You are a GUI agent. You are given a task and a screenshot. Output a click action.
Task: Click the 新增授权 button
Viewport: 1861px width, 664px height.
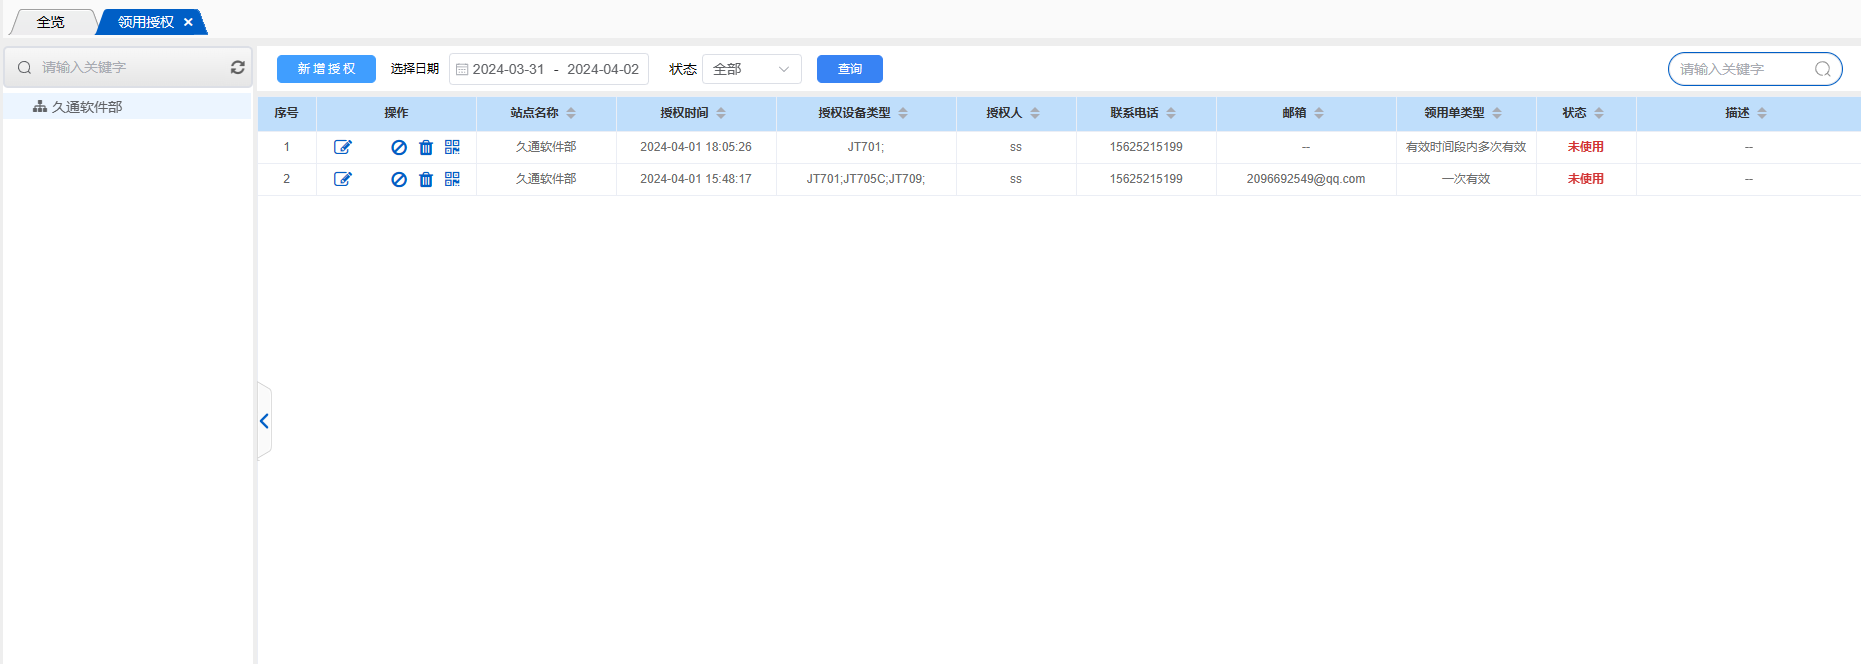pos(326,69)
